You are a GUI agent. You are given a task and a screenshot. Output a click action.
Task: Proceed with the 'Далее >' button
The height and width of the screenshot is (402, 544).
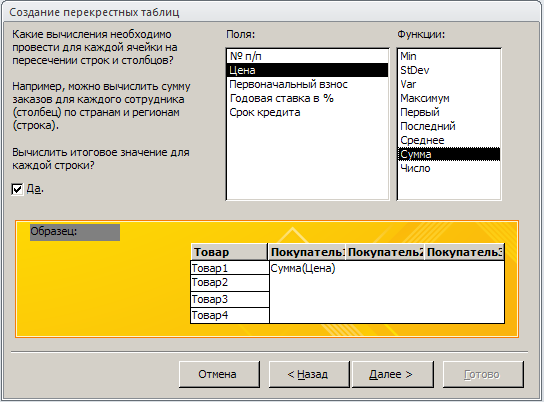click(393, 374)
